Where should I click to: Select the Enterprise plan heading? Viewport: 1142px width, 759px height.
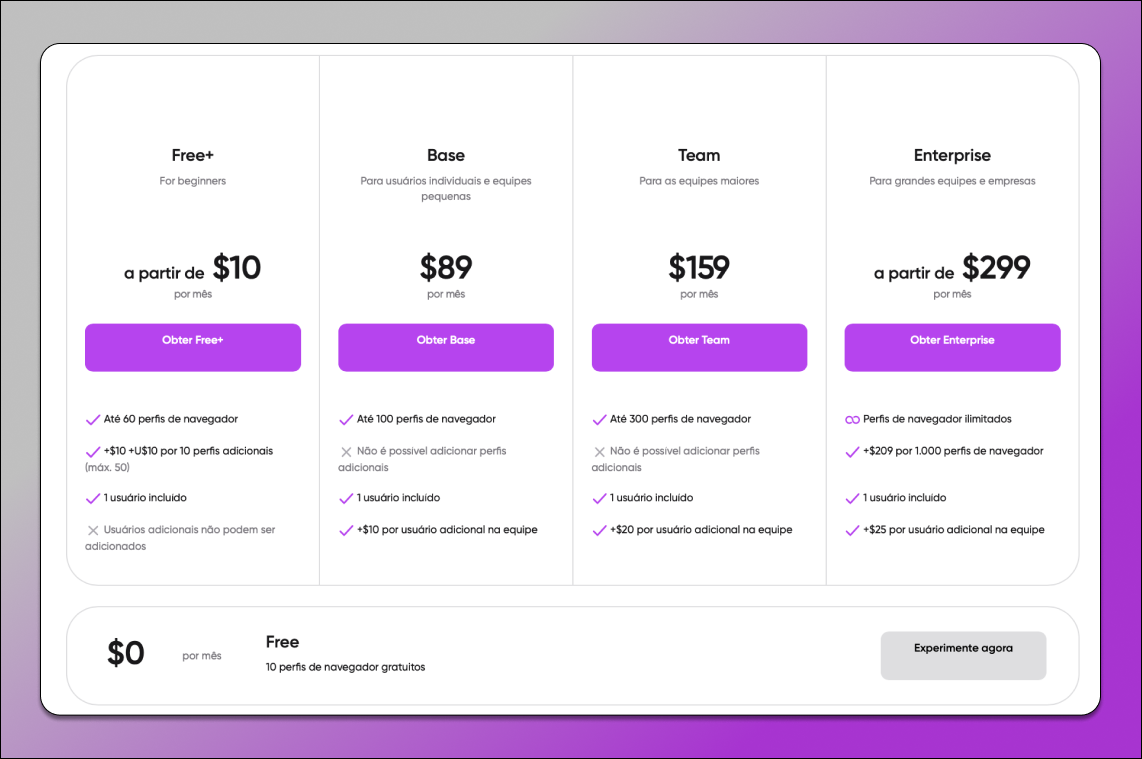coord(952,155)
